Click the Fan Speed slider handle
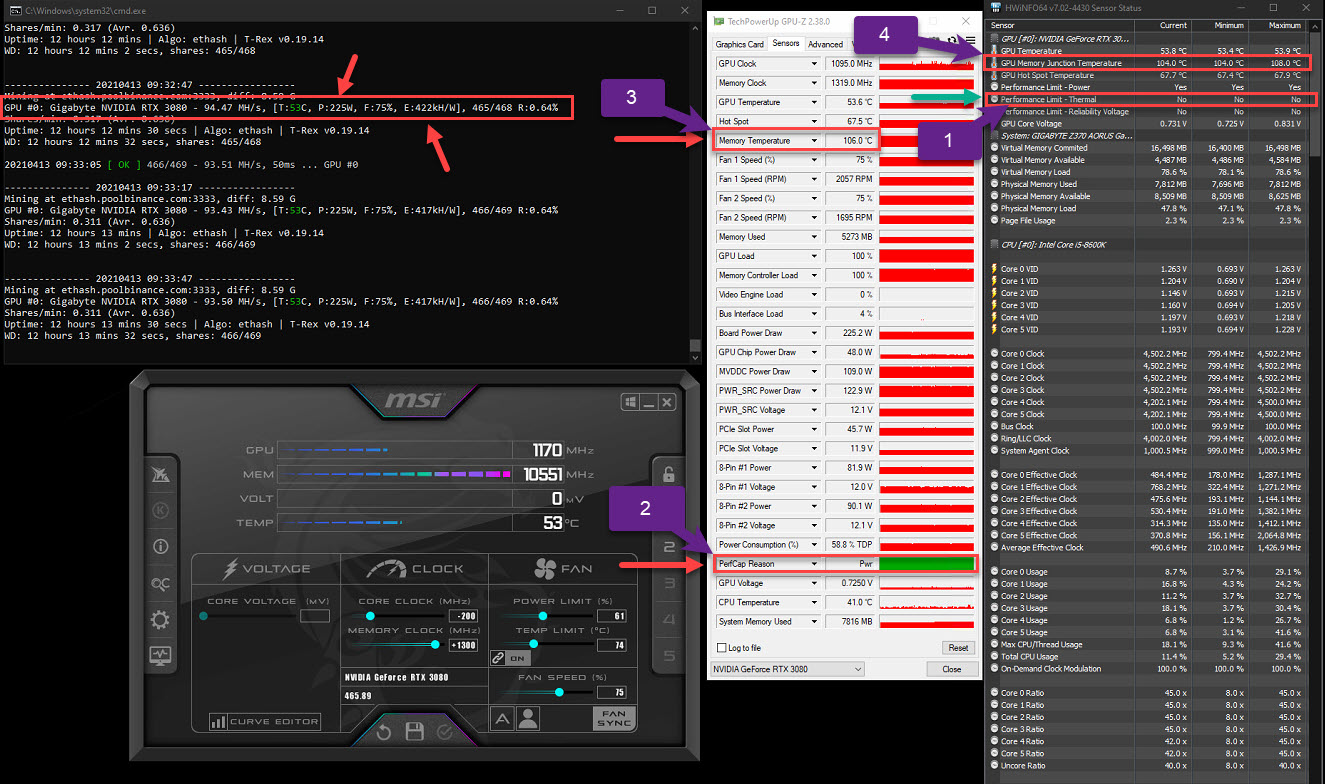This screenshot has height=784, width=1325. (x=559, y=691)
